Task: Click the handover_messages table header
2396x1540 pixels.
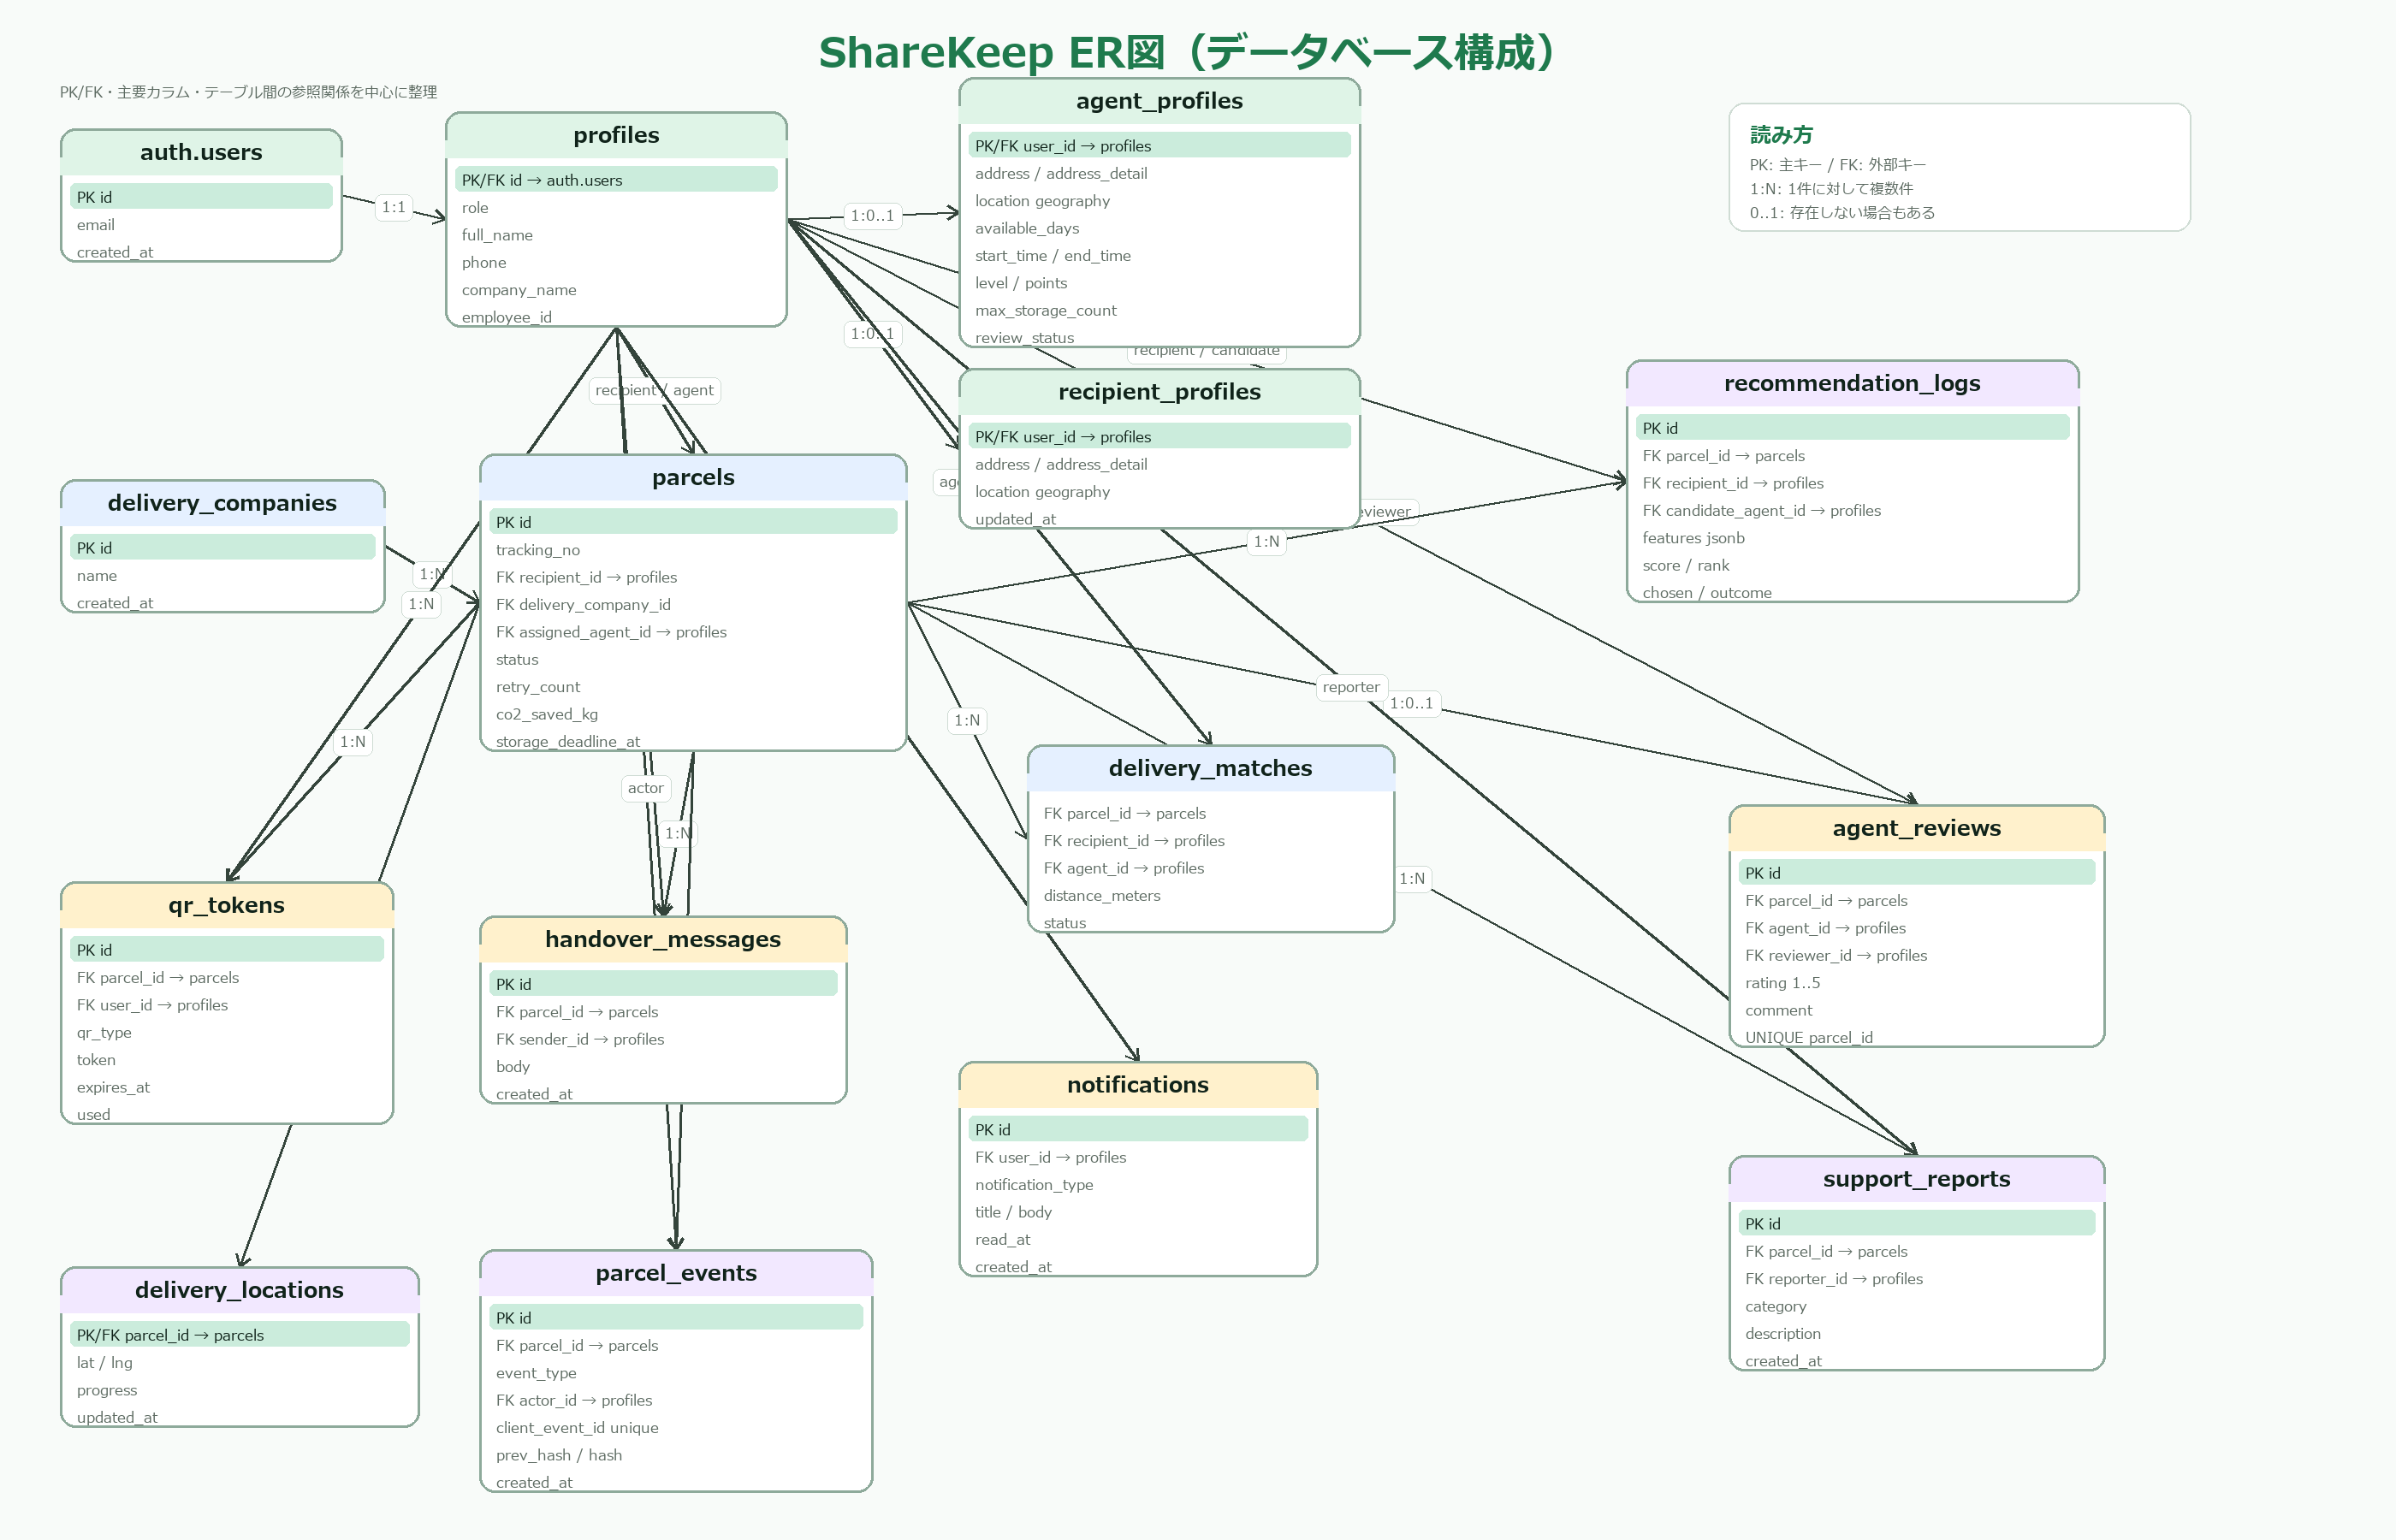Action: click(x=663, y=939)
